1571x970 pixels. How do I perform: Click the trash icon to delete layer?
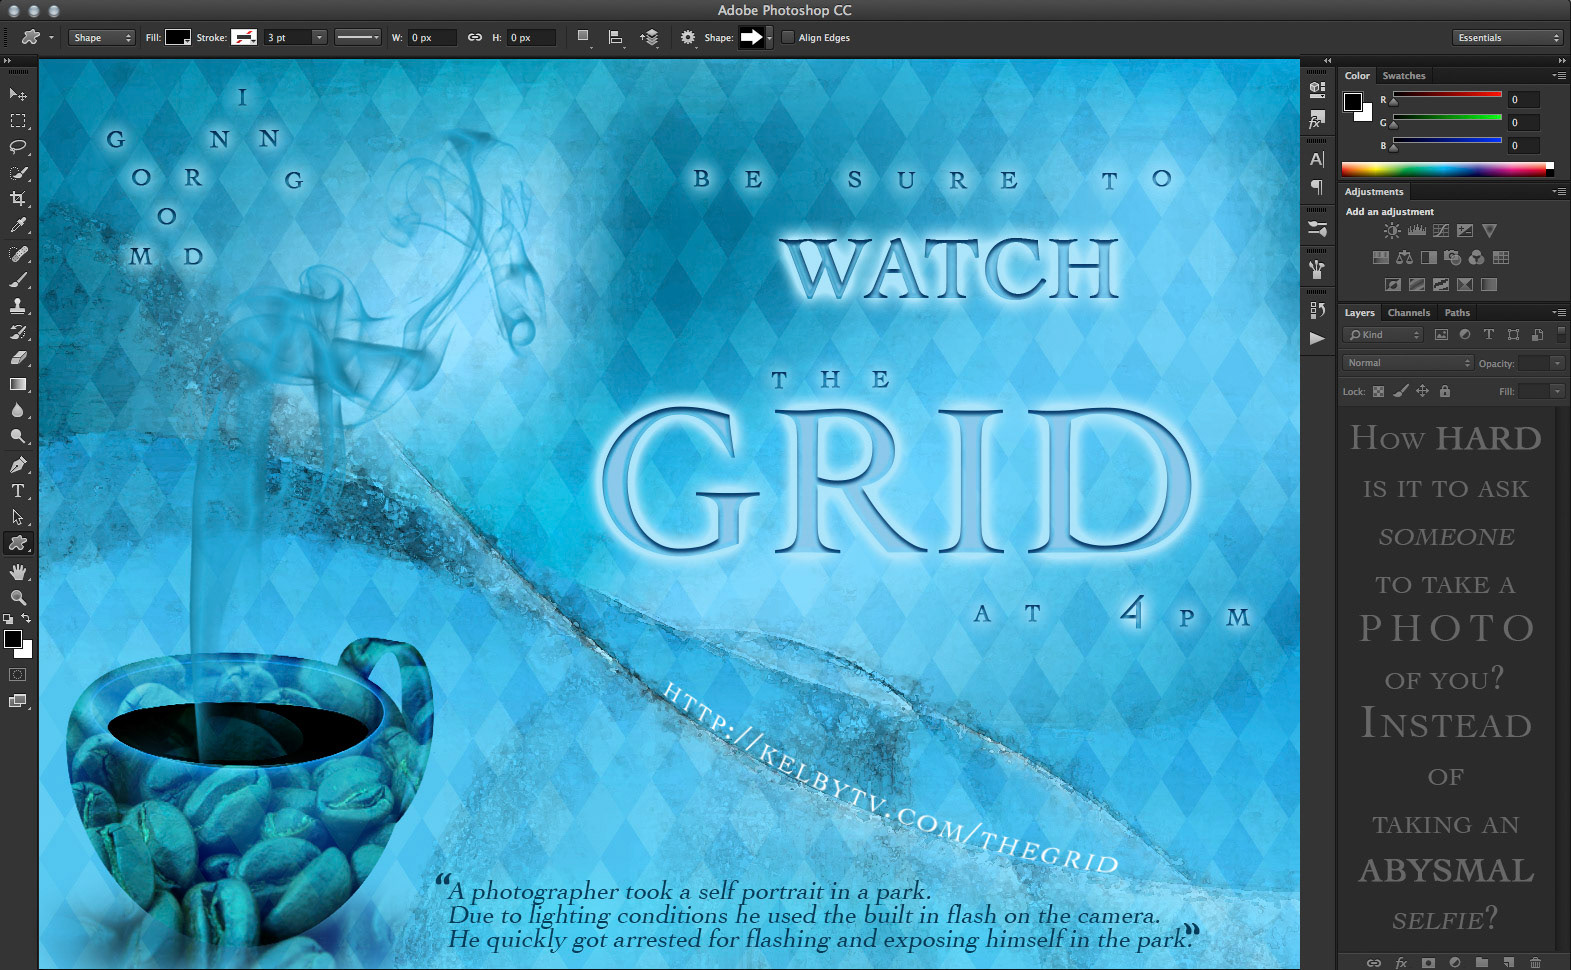pos(1535,962)
